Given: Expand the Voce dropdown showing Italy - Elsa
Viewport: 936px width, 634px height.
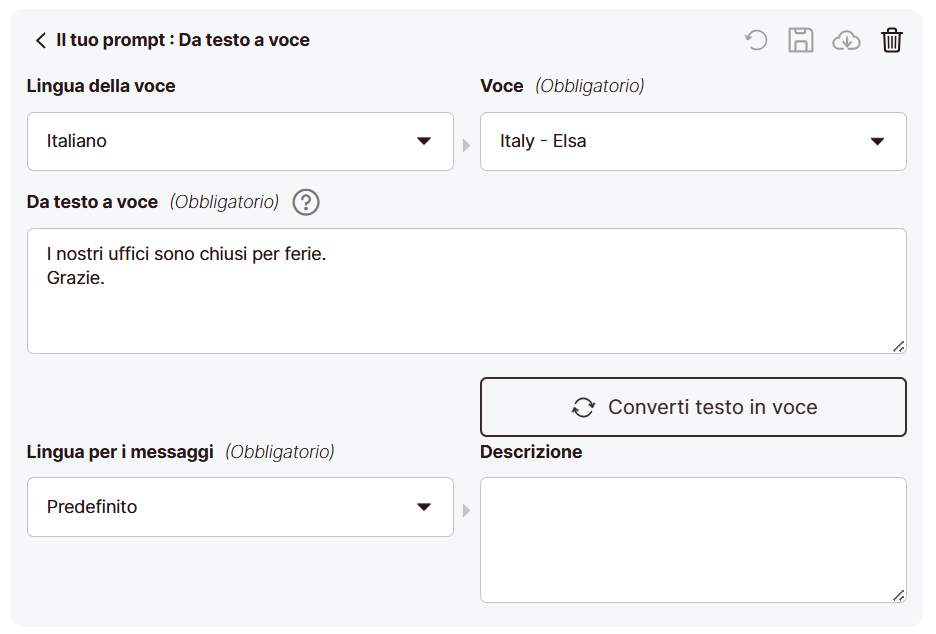Looking at the screenshot, I should (693, 141).
